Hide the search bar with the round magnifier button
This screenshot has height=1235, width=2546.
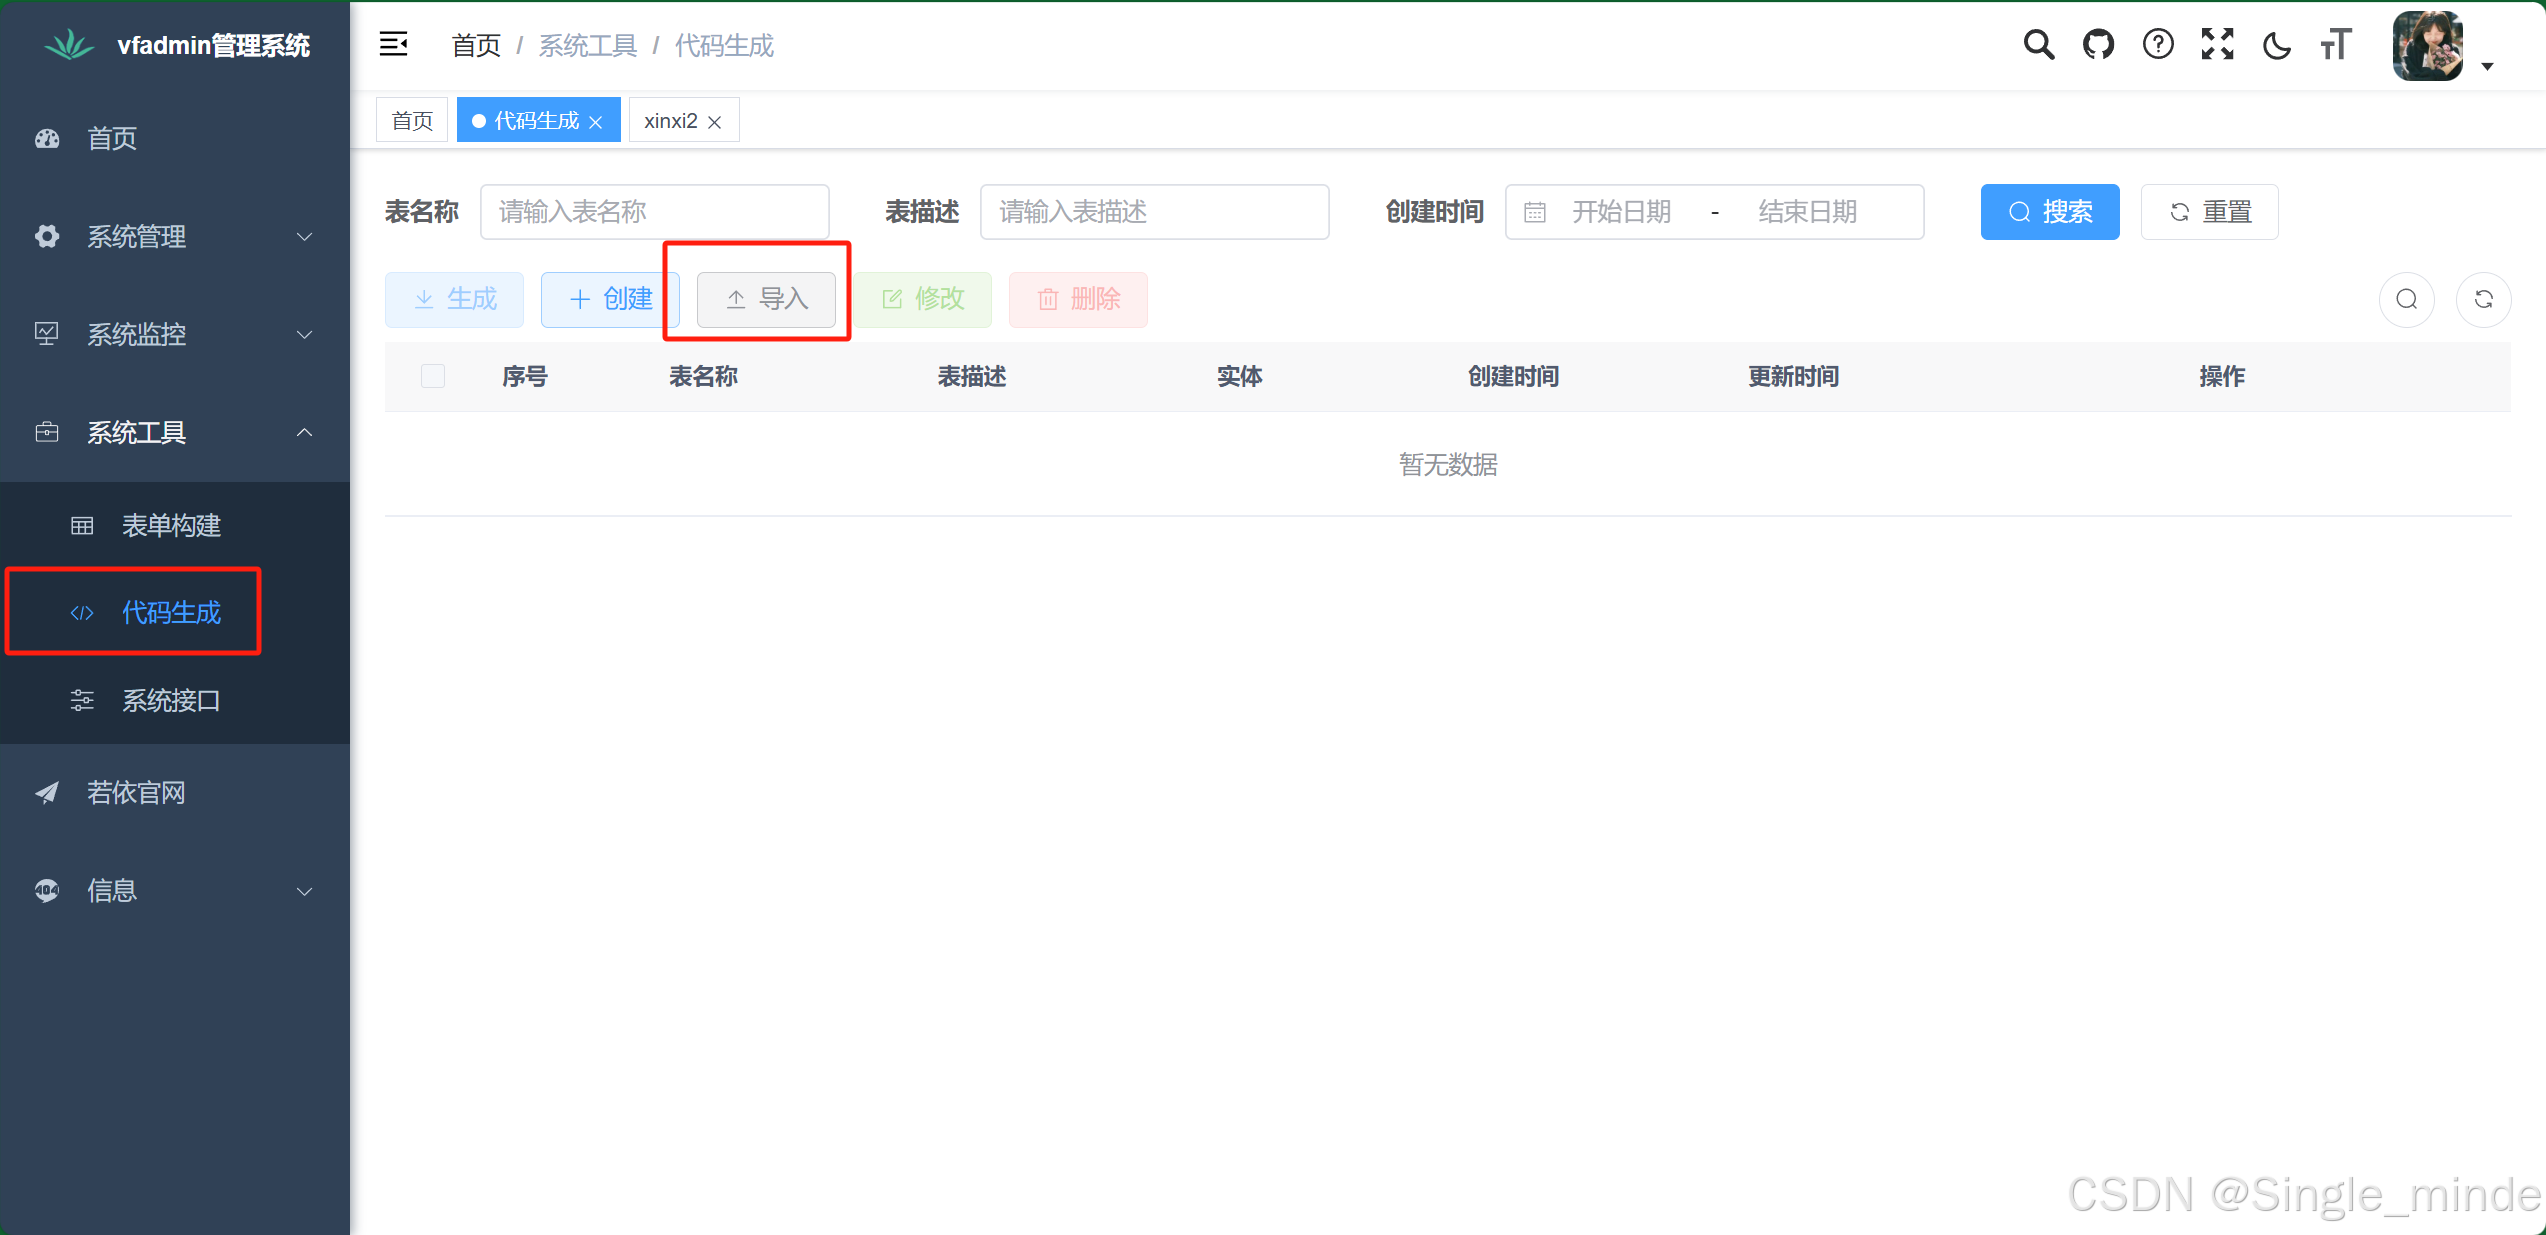[2406, 299]
